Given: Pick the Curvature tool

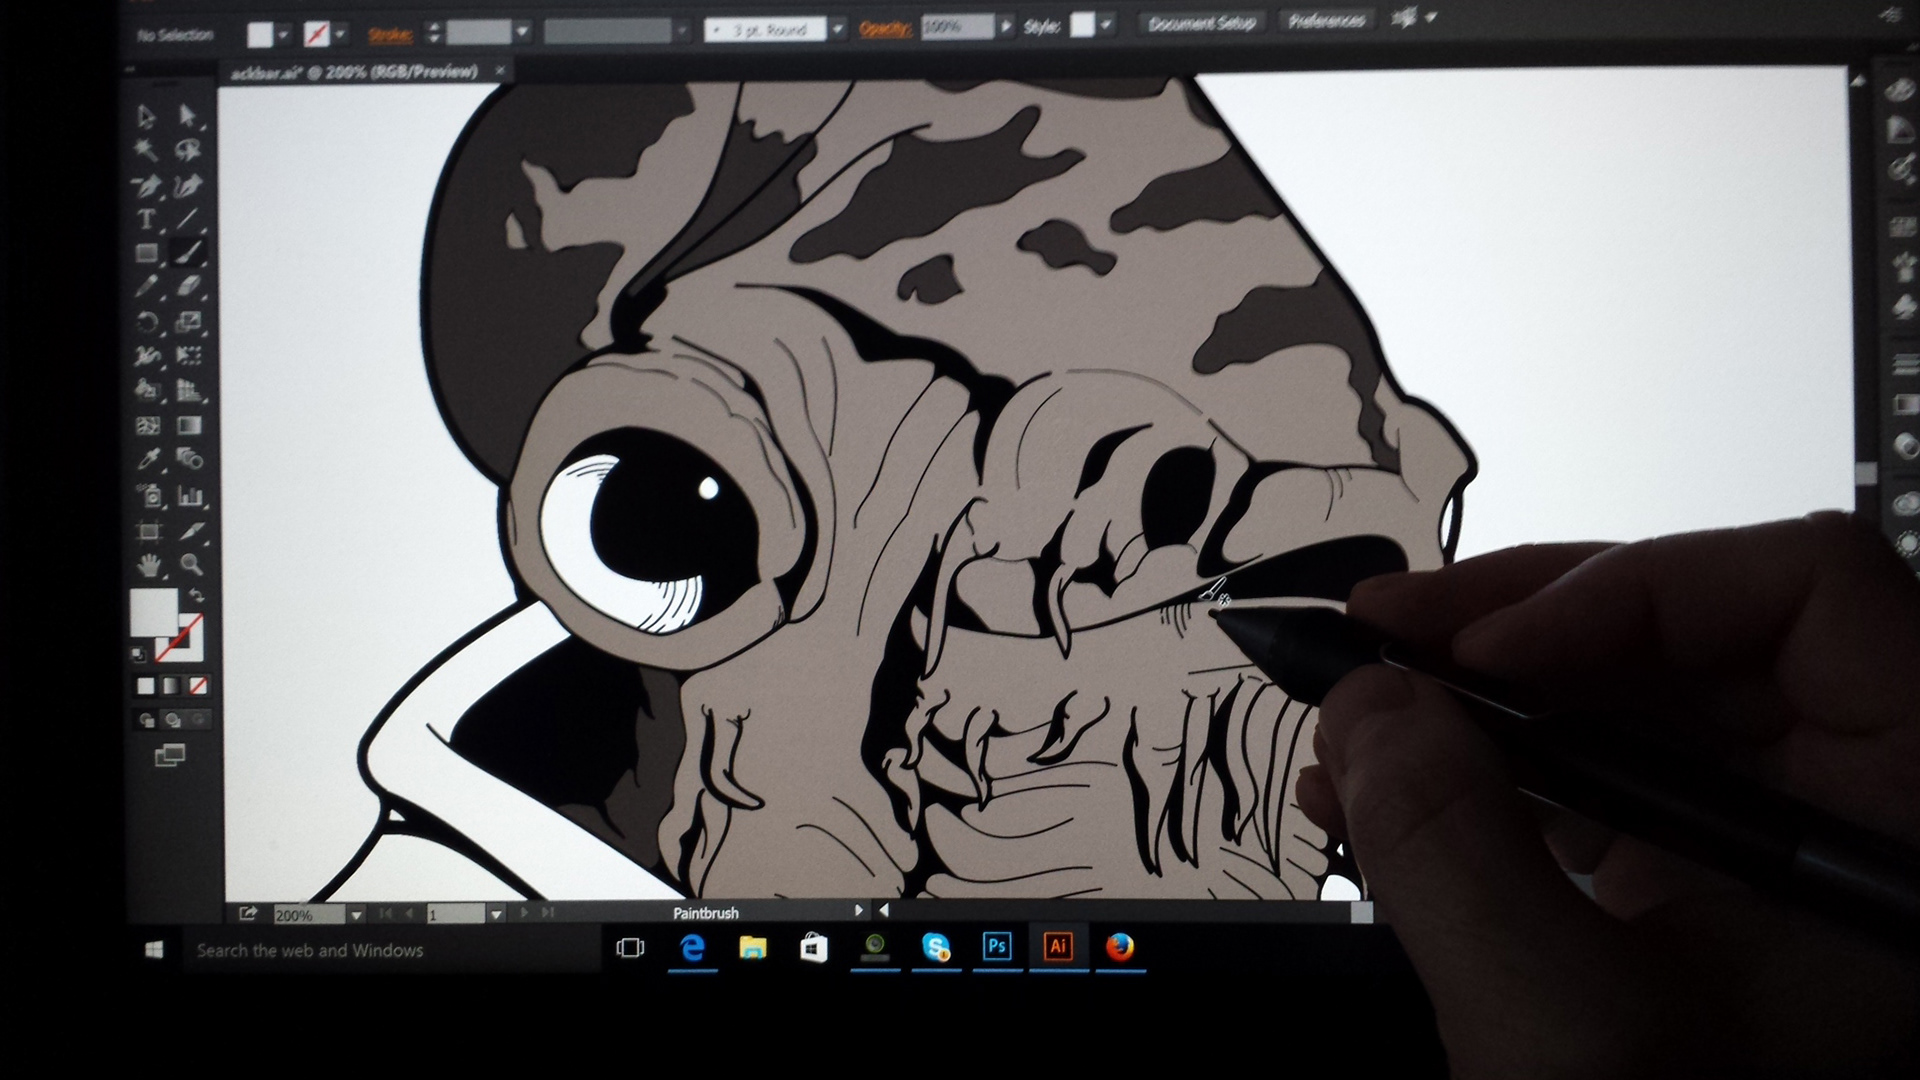Looking at the screenshot, I should pyautogui.click(x=188, y=185).
